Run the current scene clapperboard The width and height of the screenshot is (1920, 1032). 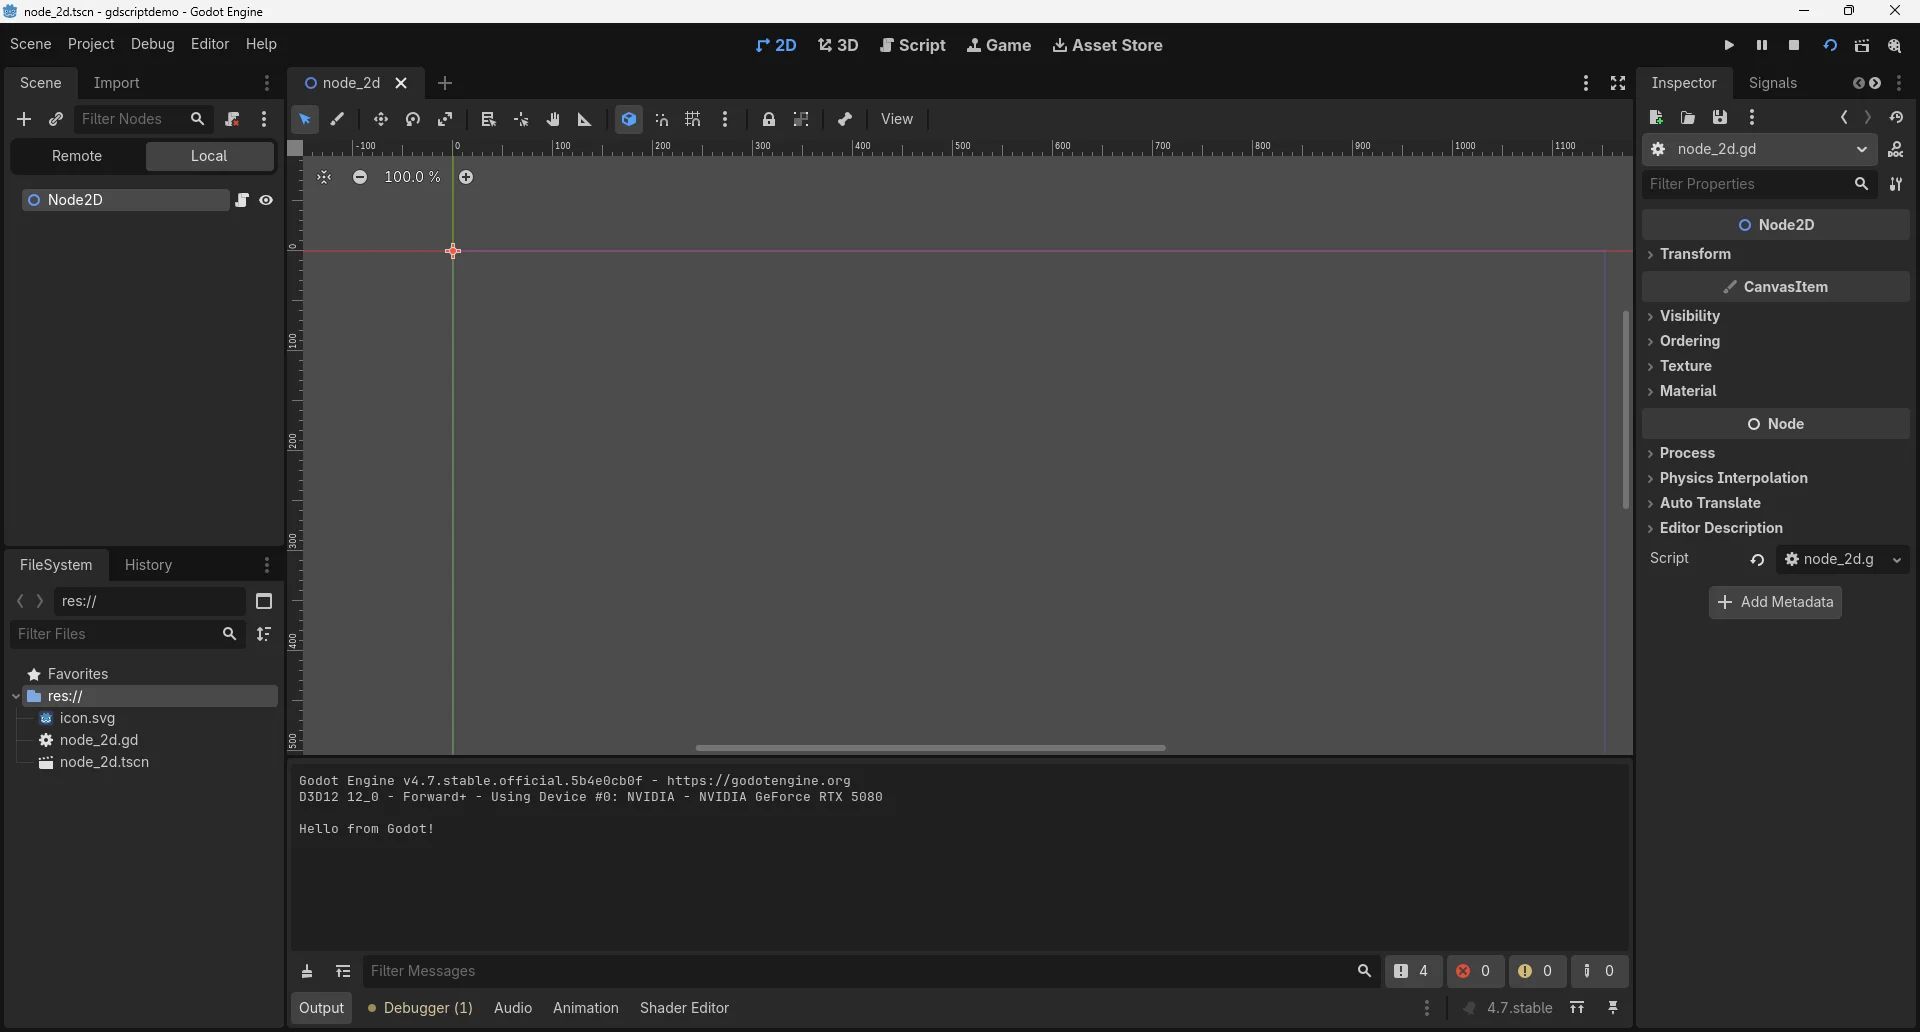point(1862,46)
